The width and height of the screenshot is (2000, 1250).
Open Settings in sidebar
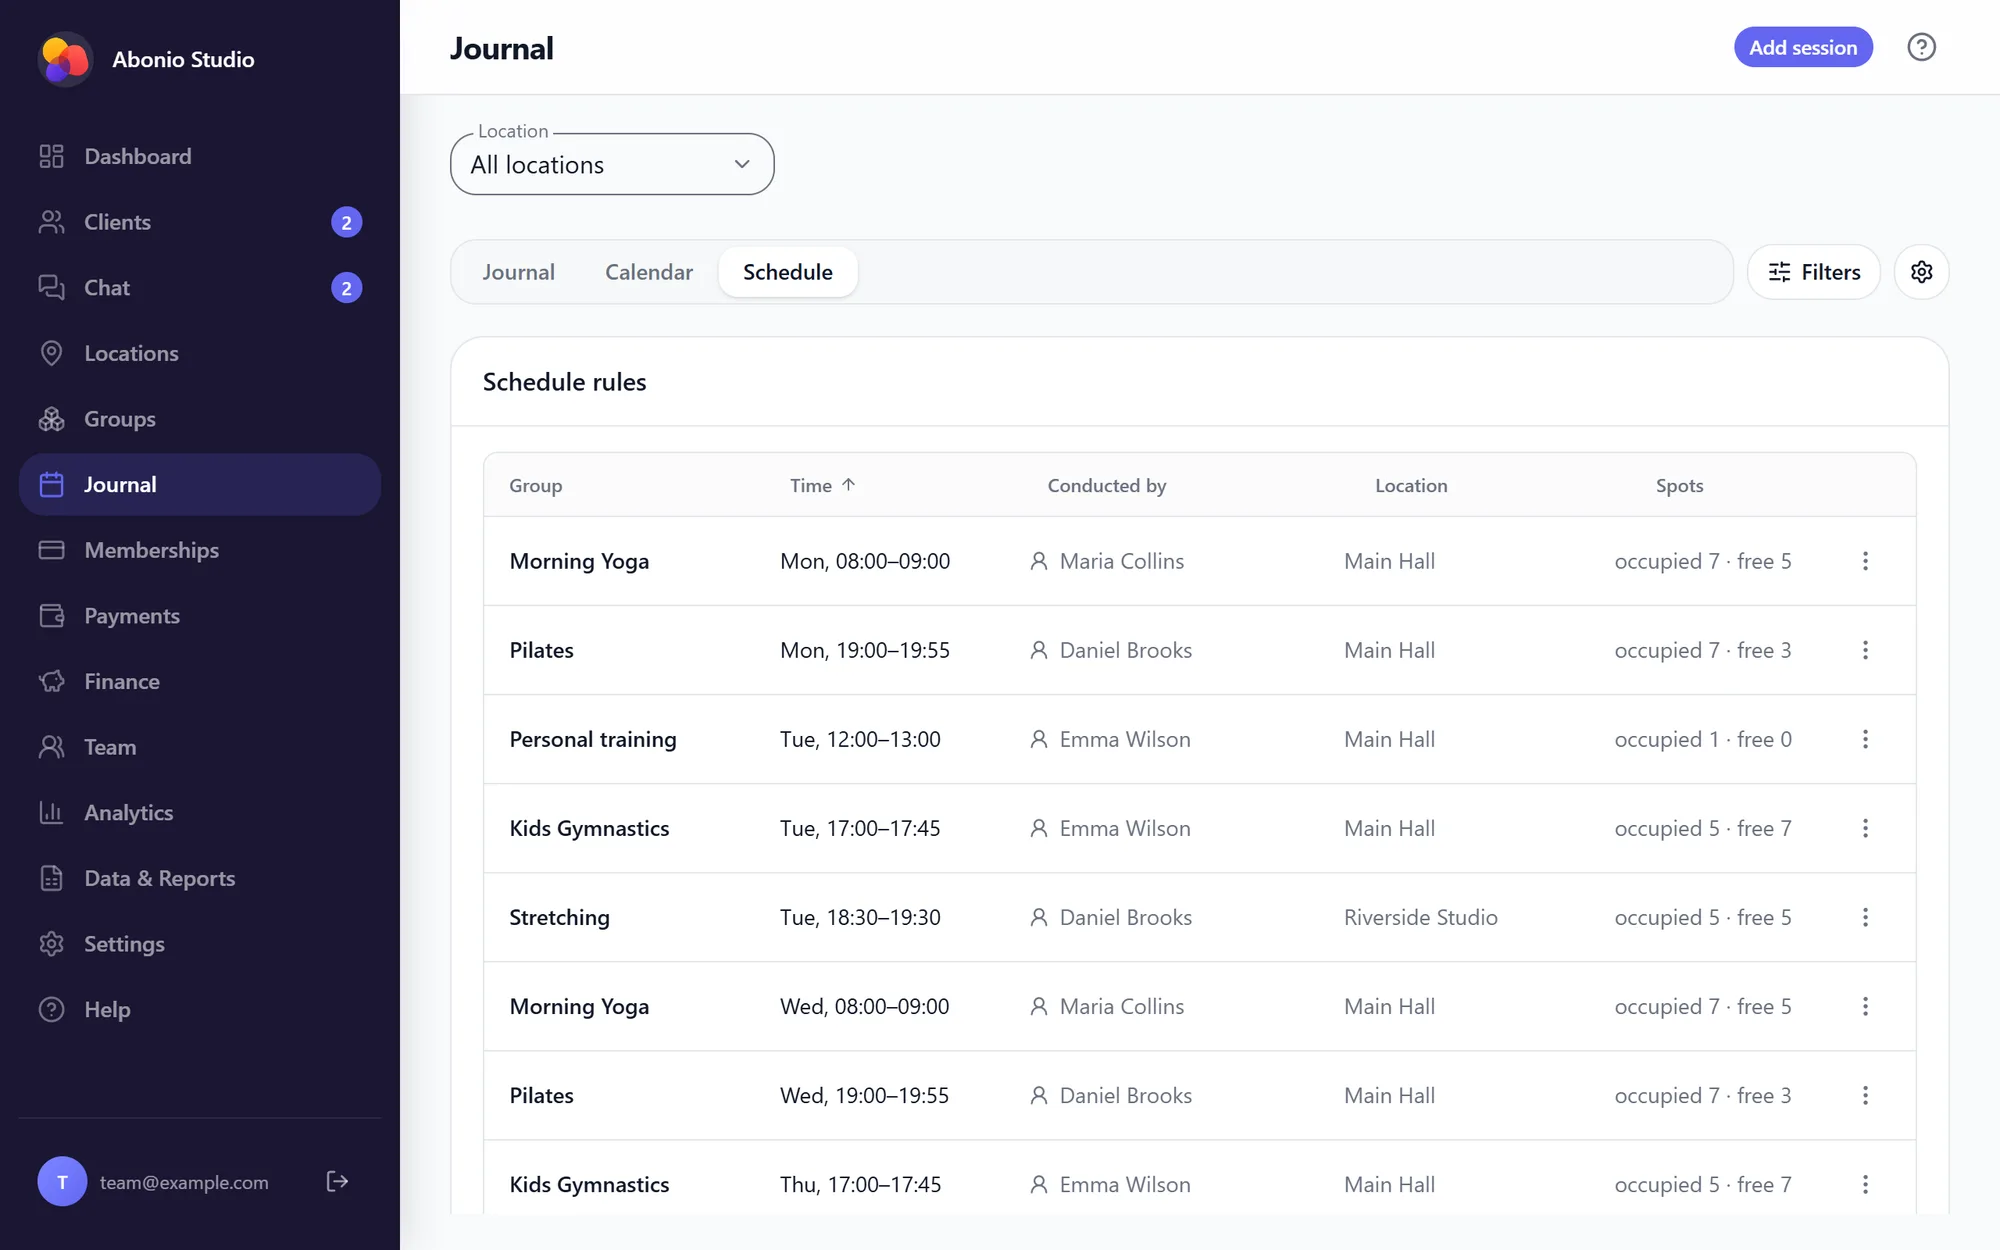click(200, 944)
